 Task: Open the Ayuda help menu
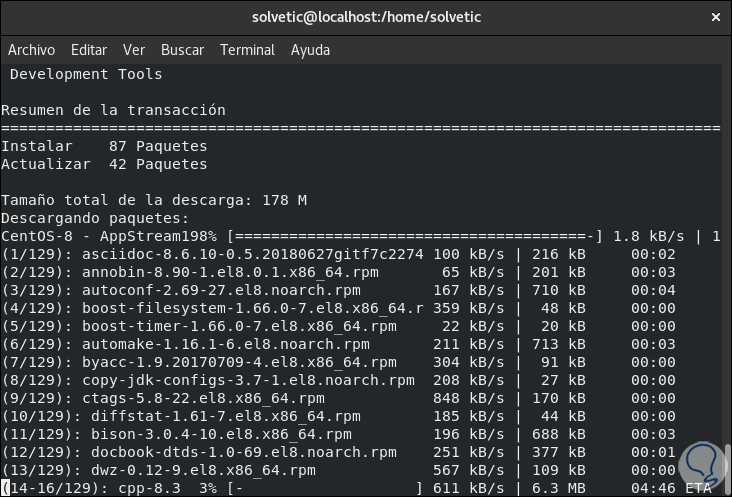click(310, 50)
